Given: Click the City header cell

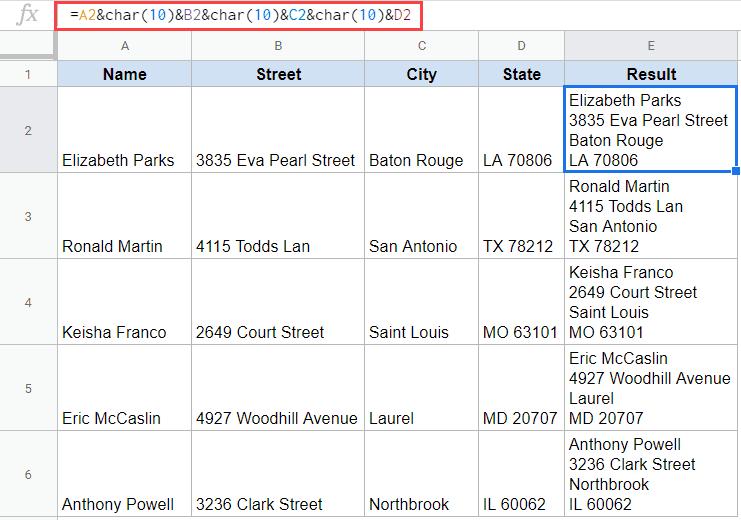Looking at the screenshot, I should 422,74.
